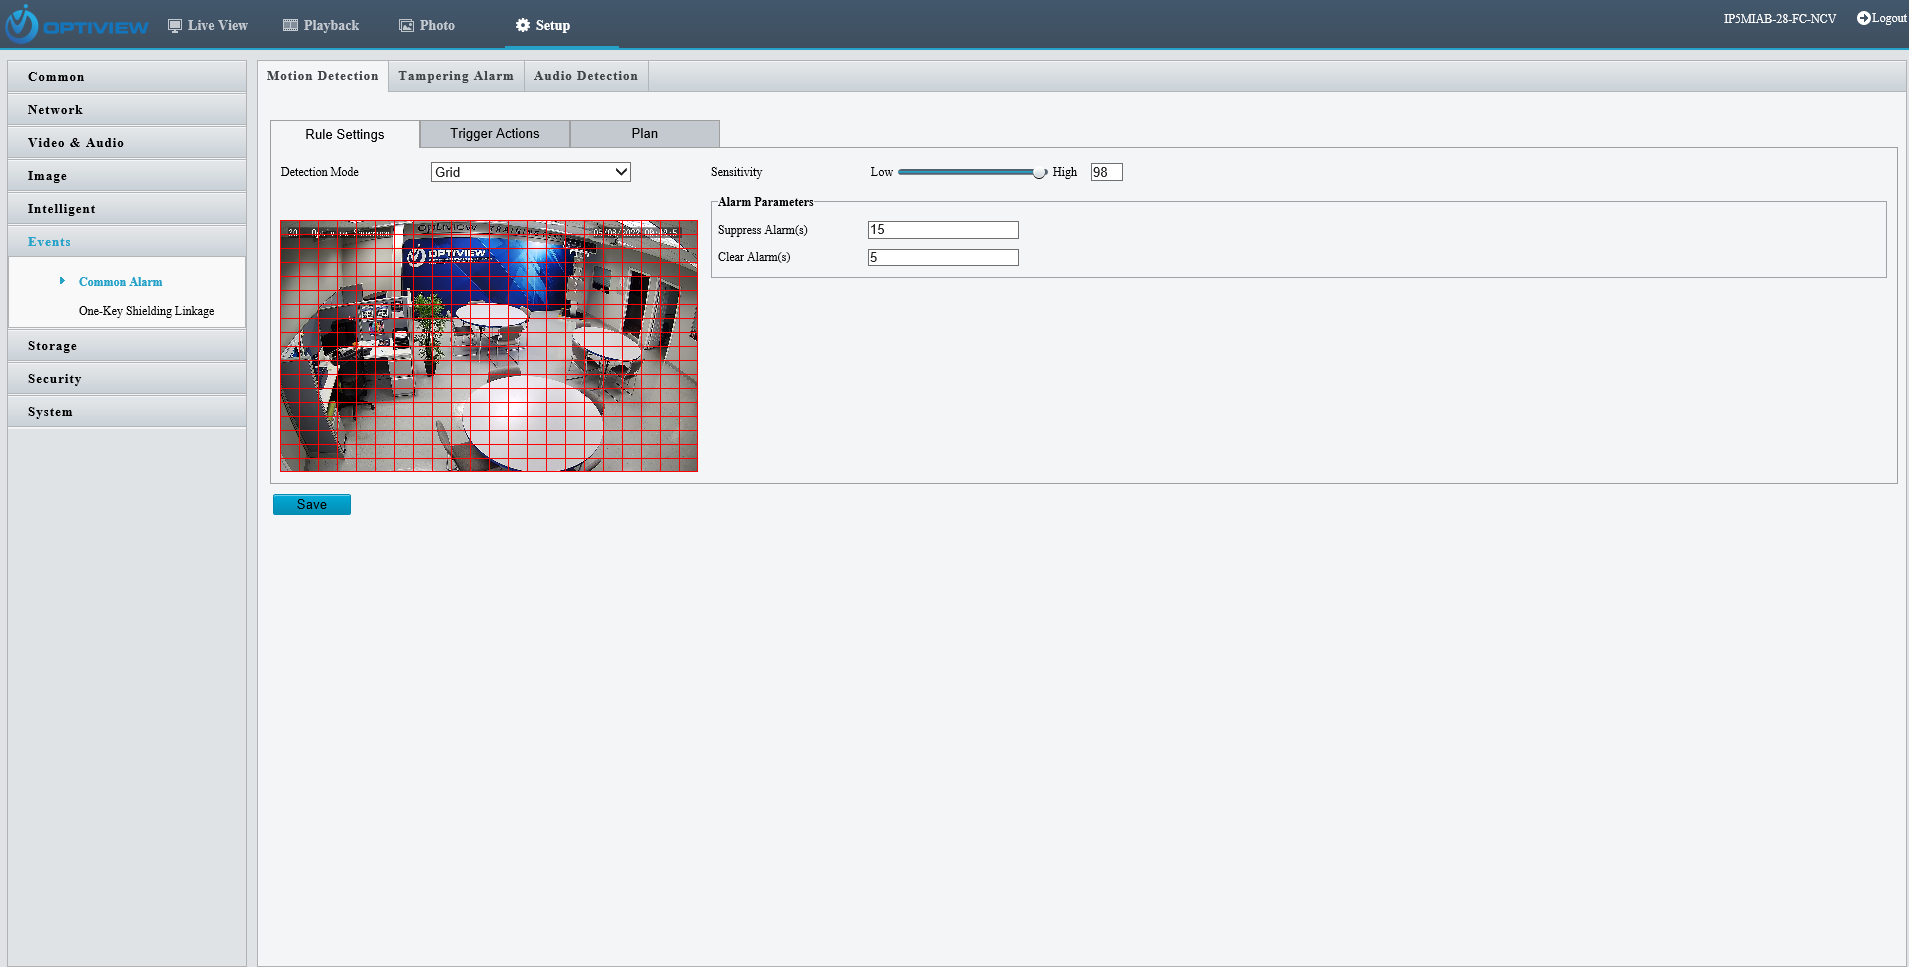
Task: Click the Setup gear icon
Action: (x=522, y=26)
